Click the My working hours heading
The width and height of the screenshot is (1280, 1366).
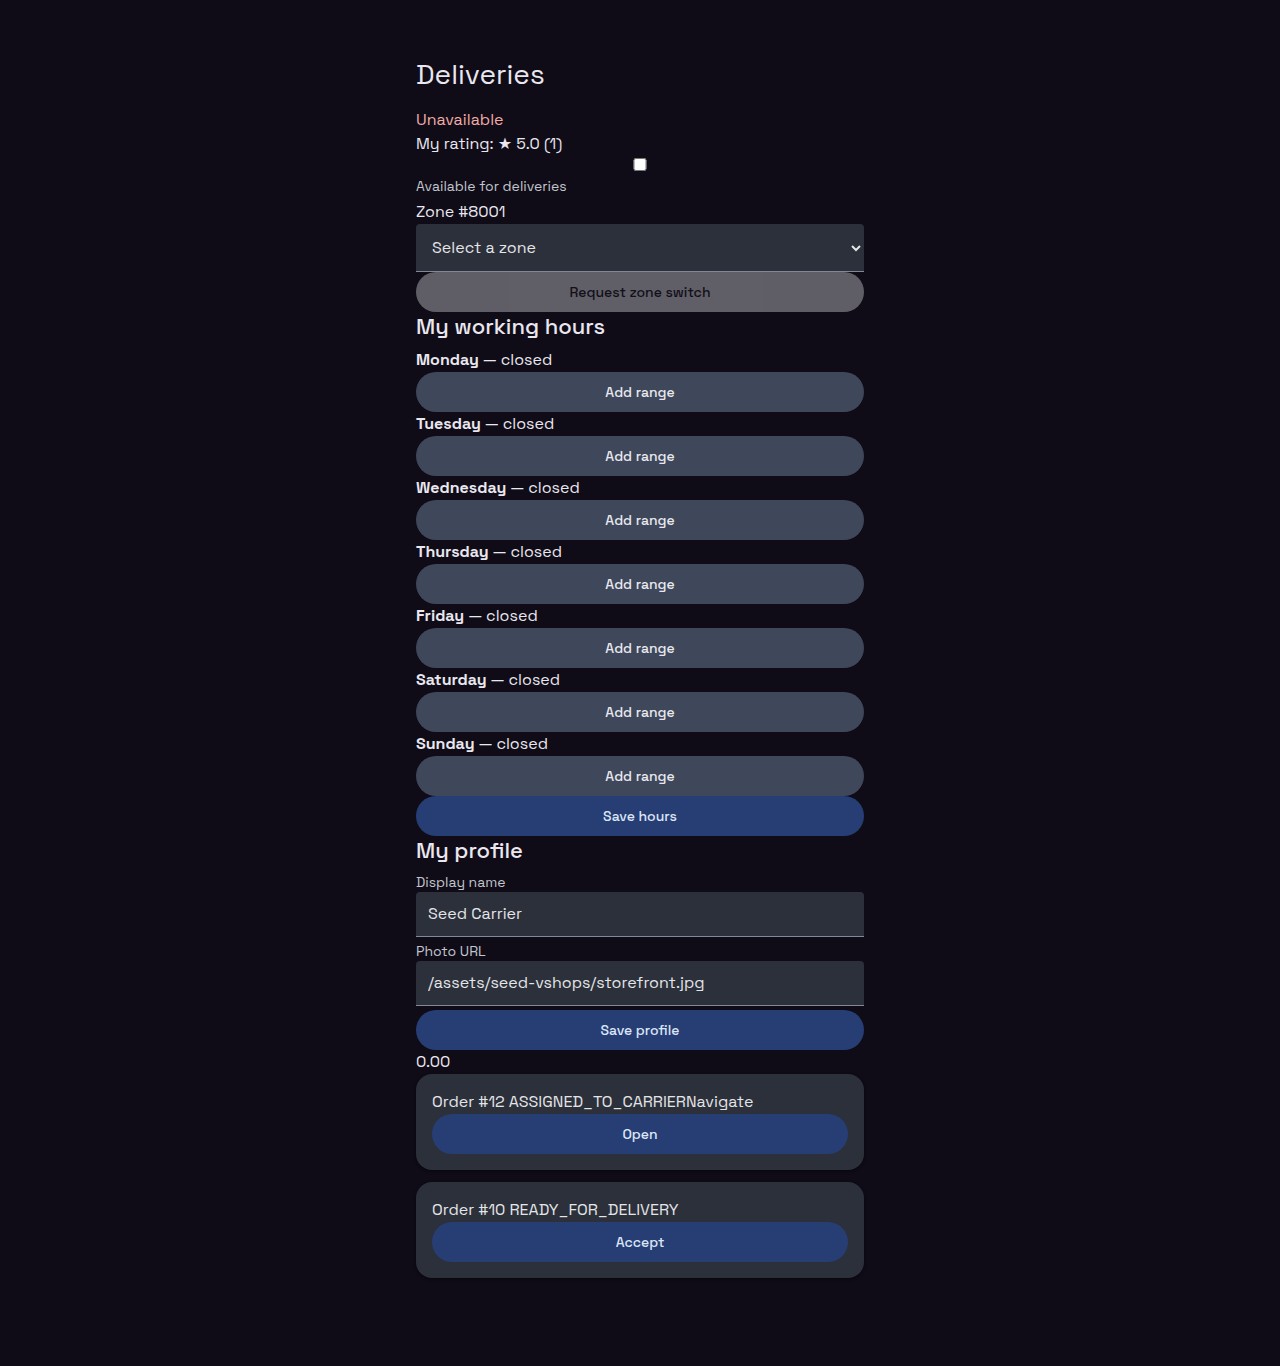[510, 327]
